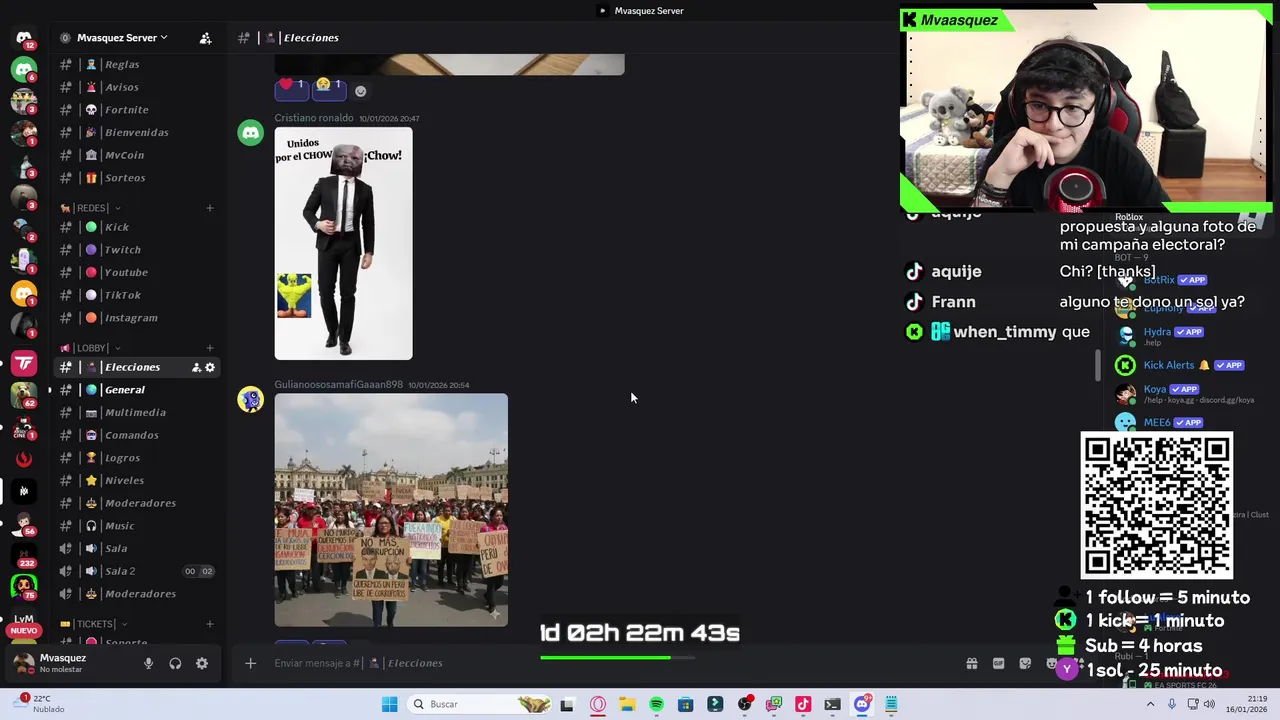Screen dimensions: 1280x720
Task: Open the Music channel
Action: click(137, 526)
